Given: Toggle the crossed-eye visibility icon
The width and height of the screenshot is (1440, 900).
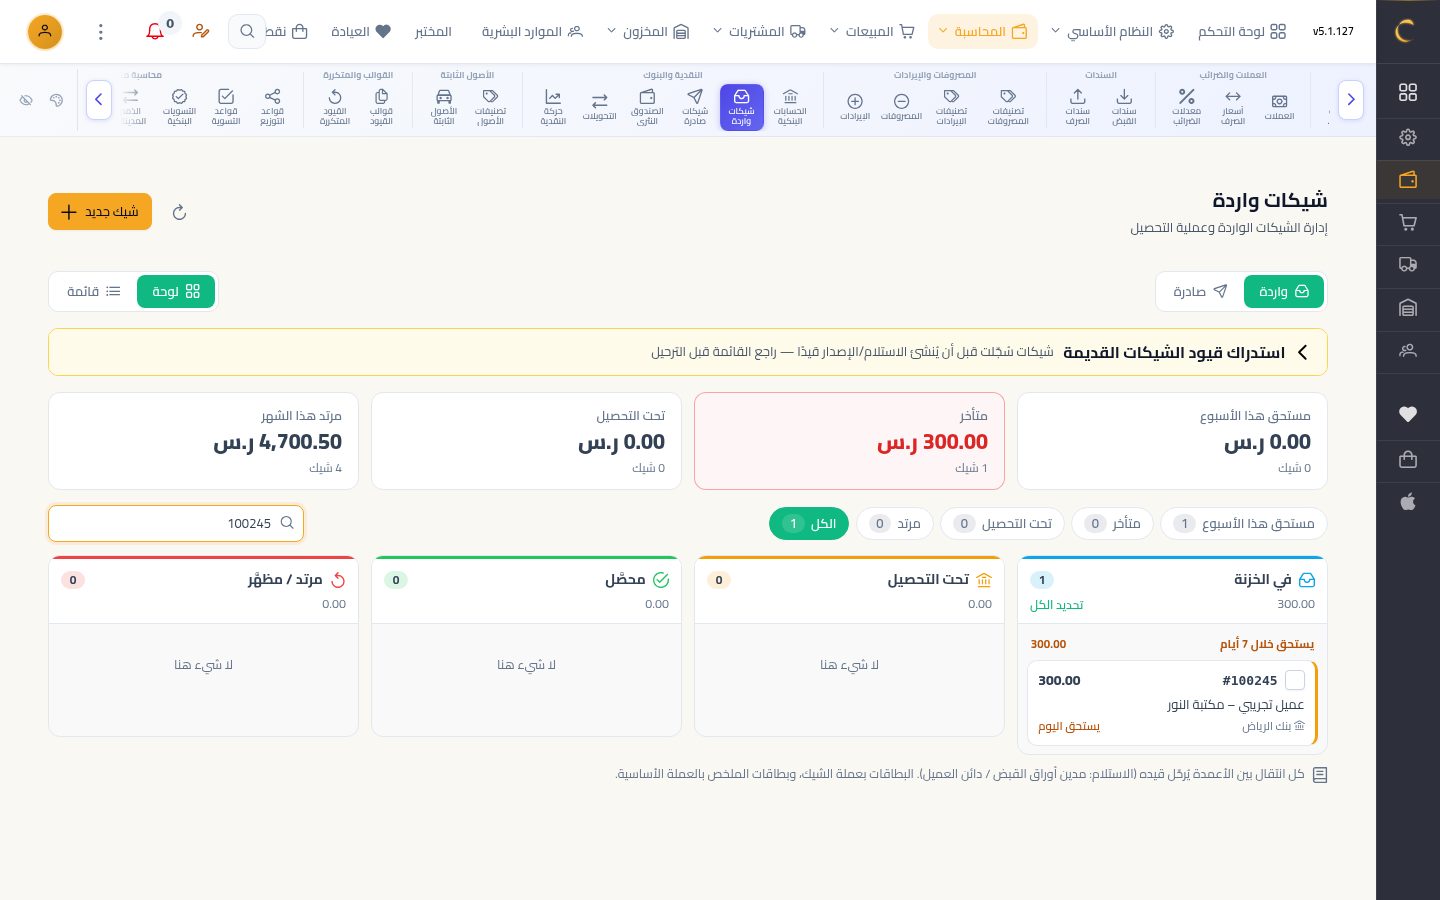Looking at the screenshot, I should coord(26,100).
